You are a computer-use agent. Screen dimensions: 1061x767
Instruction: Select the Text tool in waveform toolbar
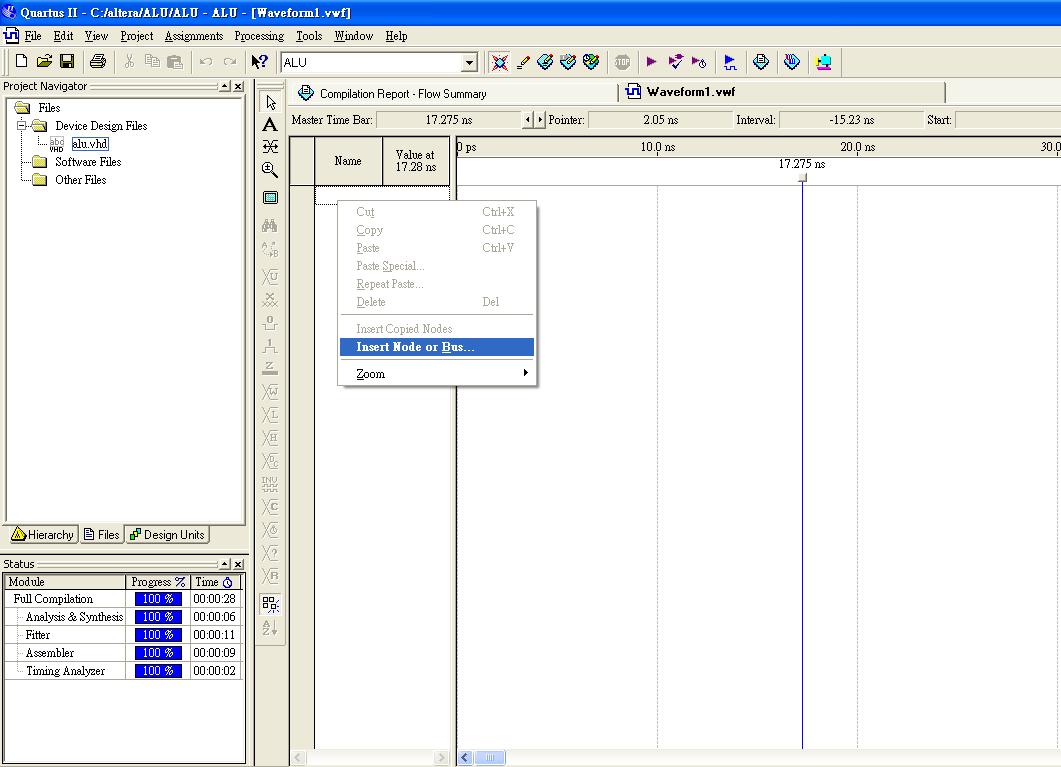pos(270,125)
